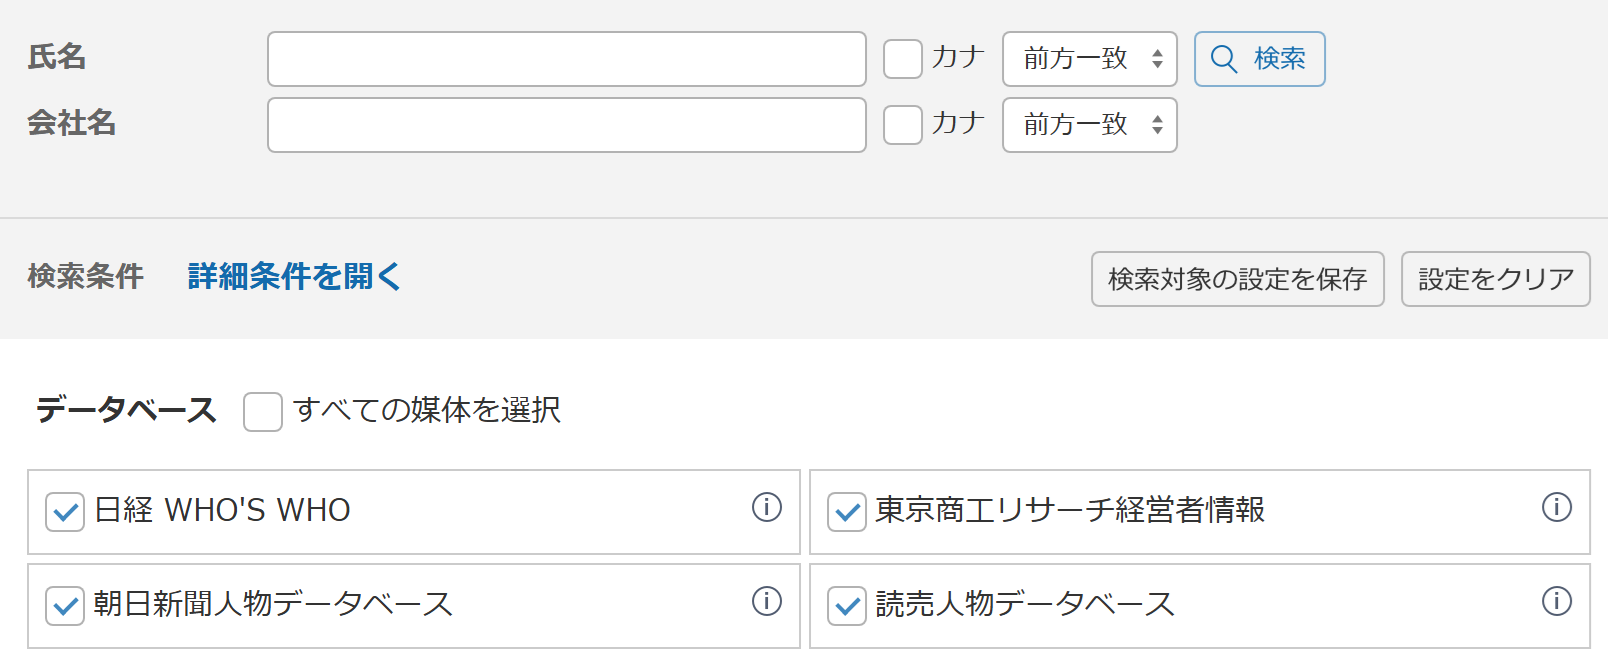Enable カナ checkbox for 会社名
Viewport: 1608px width, 670px height.
[x=903, y=125]
